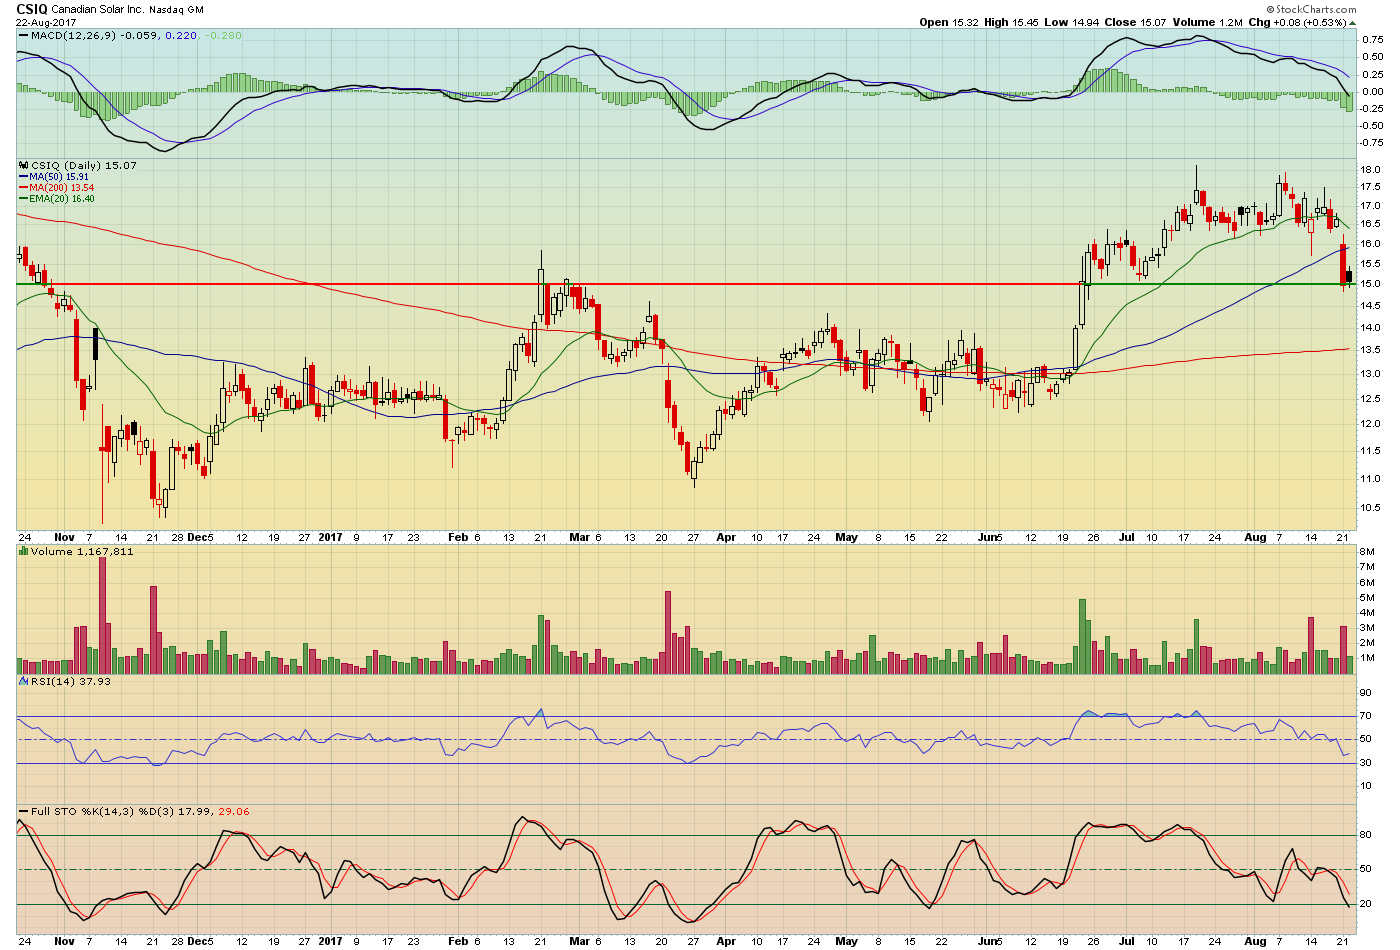Click the Volume 1,167,811 panel label
Viewport: 1400px width, 950px height.
pyautogui.click(x=82, y=551)
